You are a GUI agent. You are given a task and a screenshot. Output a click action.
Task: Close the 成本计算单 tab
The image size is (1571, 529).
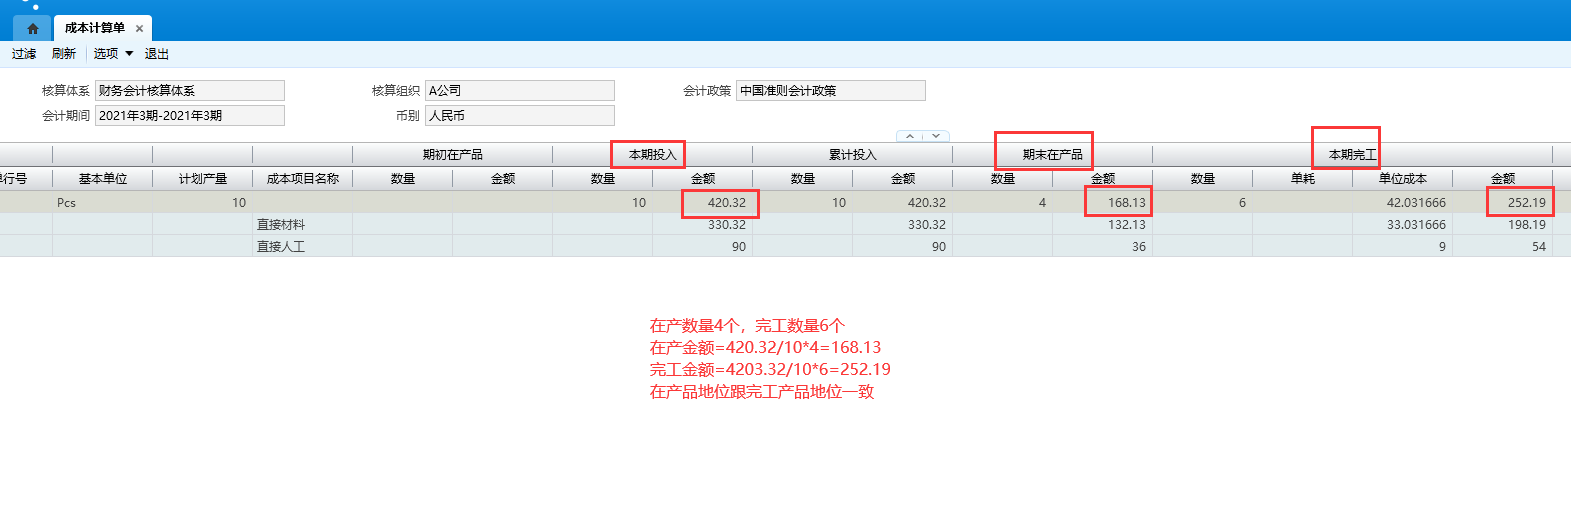(x=139, y=29)
